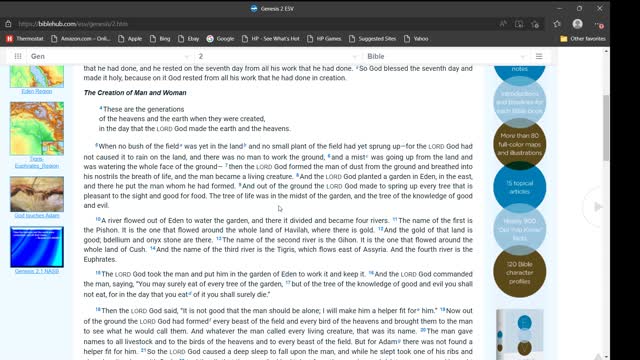
Task: Minimize the browser window
Action: (x=560, y=9)
